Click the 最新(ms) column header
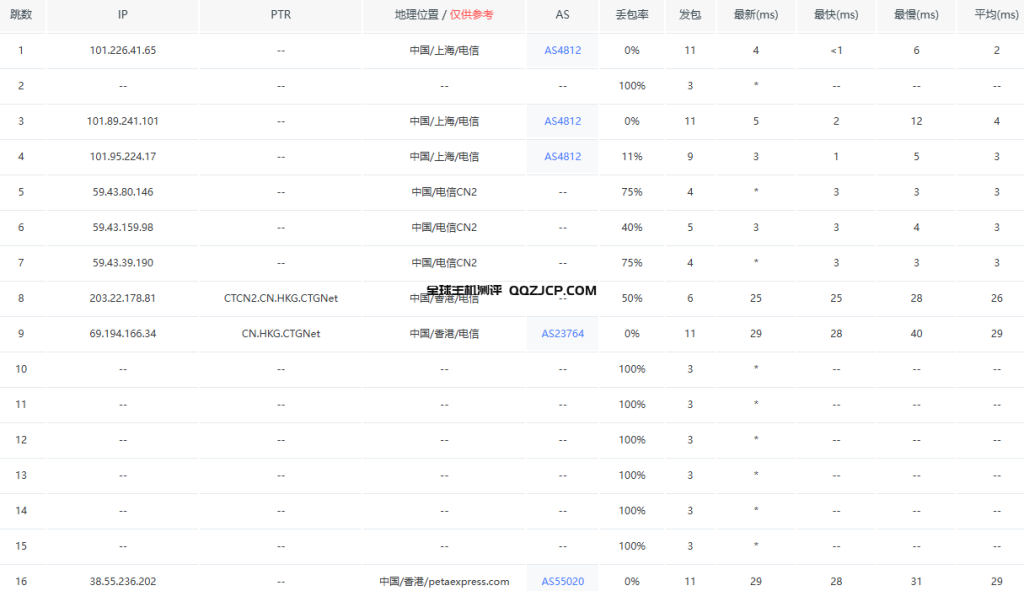Viewport: 1024px width, 591px height. point(755,15)
